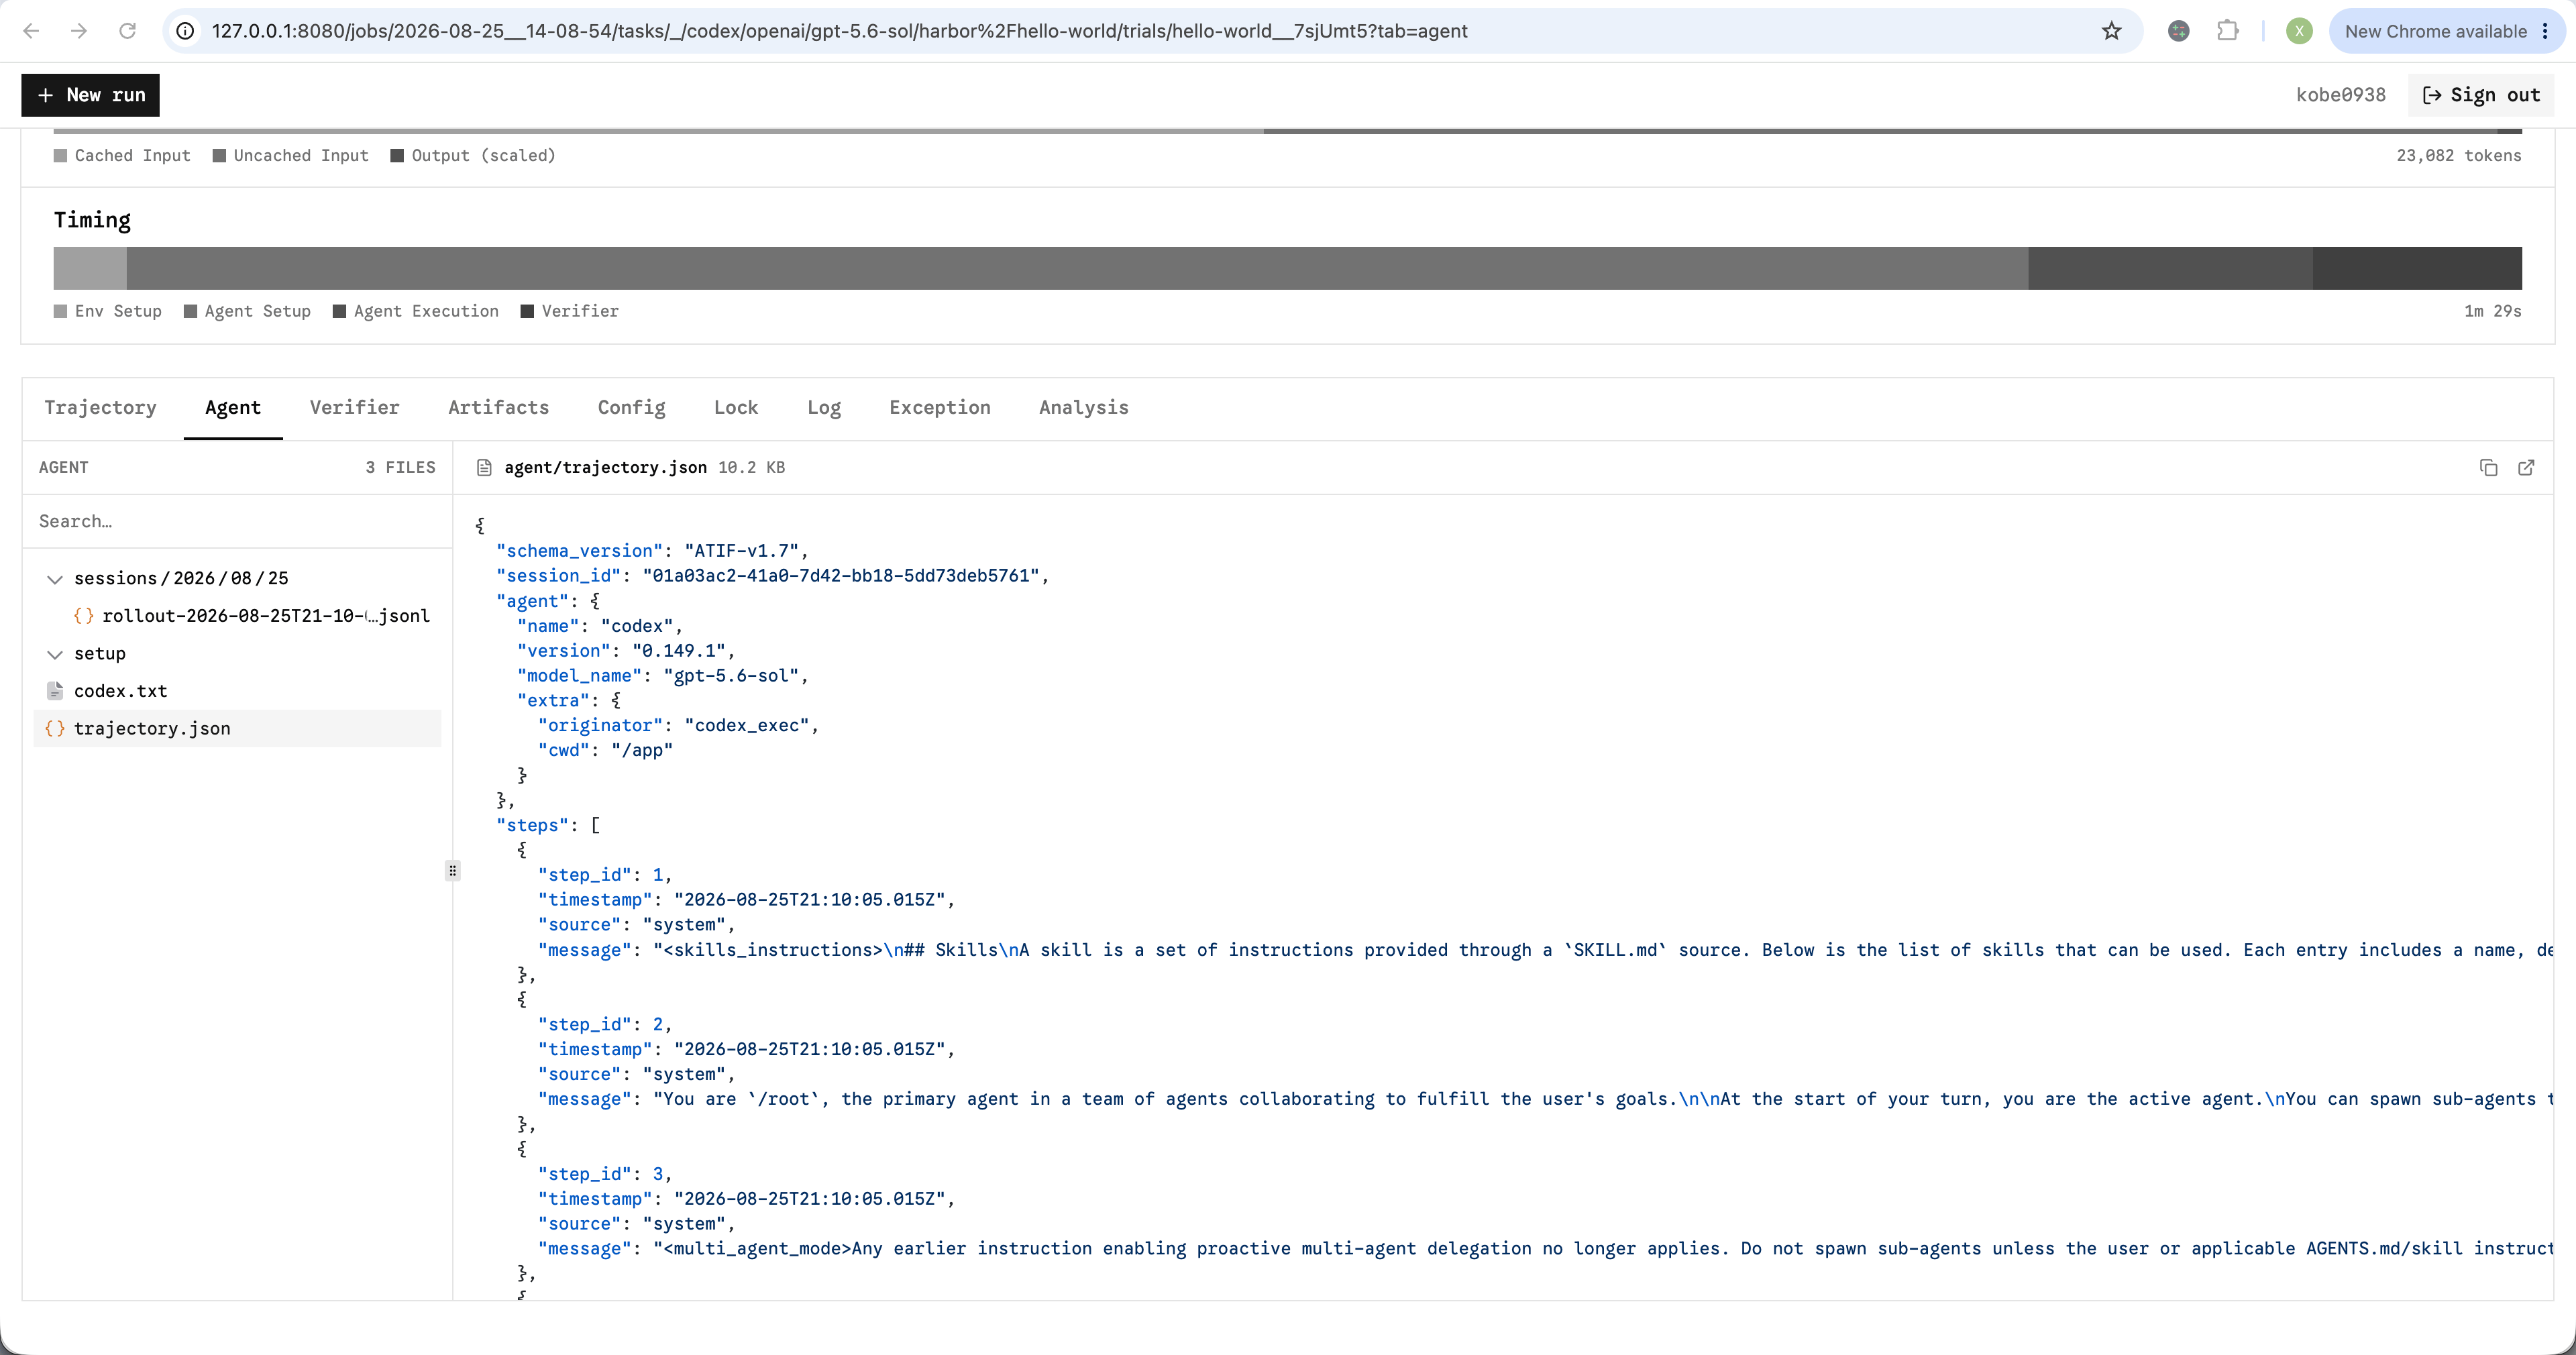The image size is (2576, 1355).
Task: Click the browser back arrow
Action: point(31,31)
